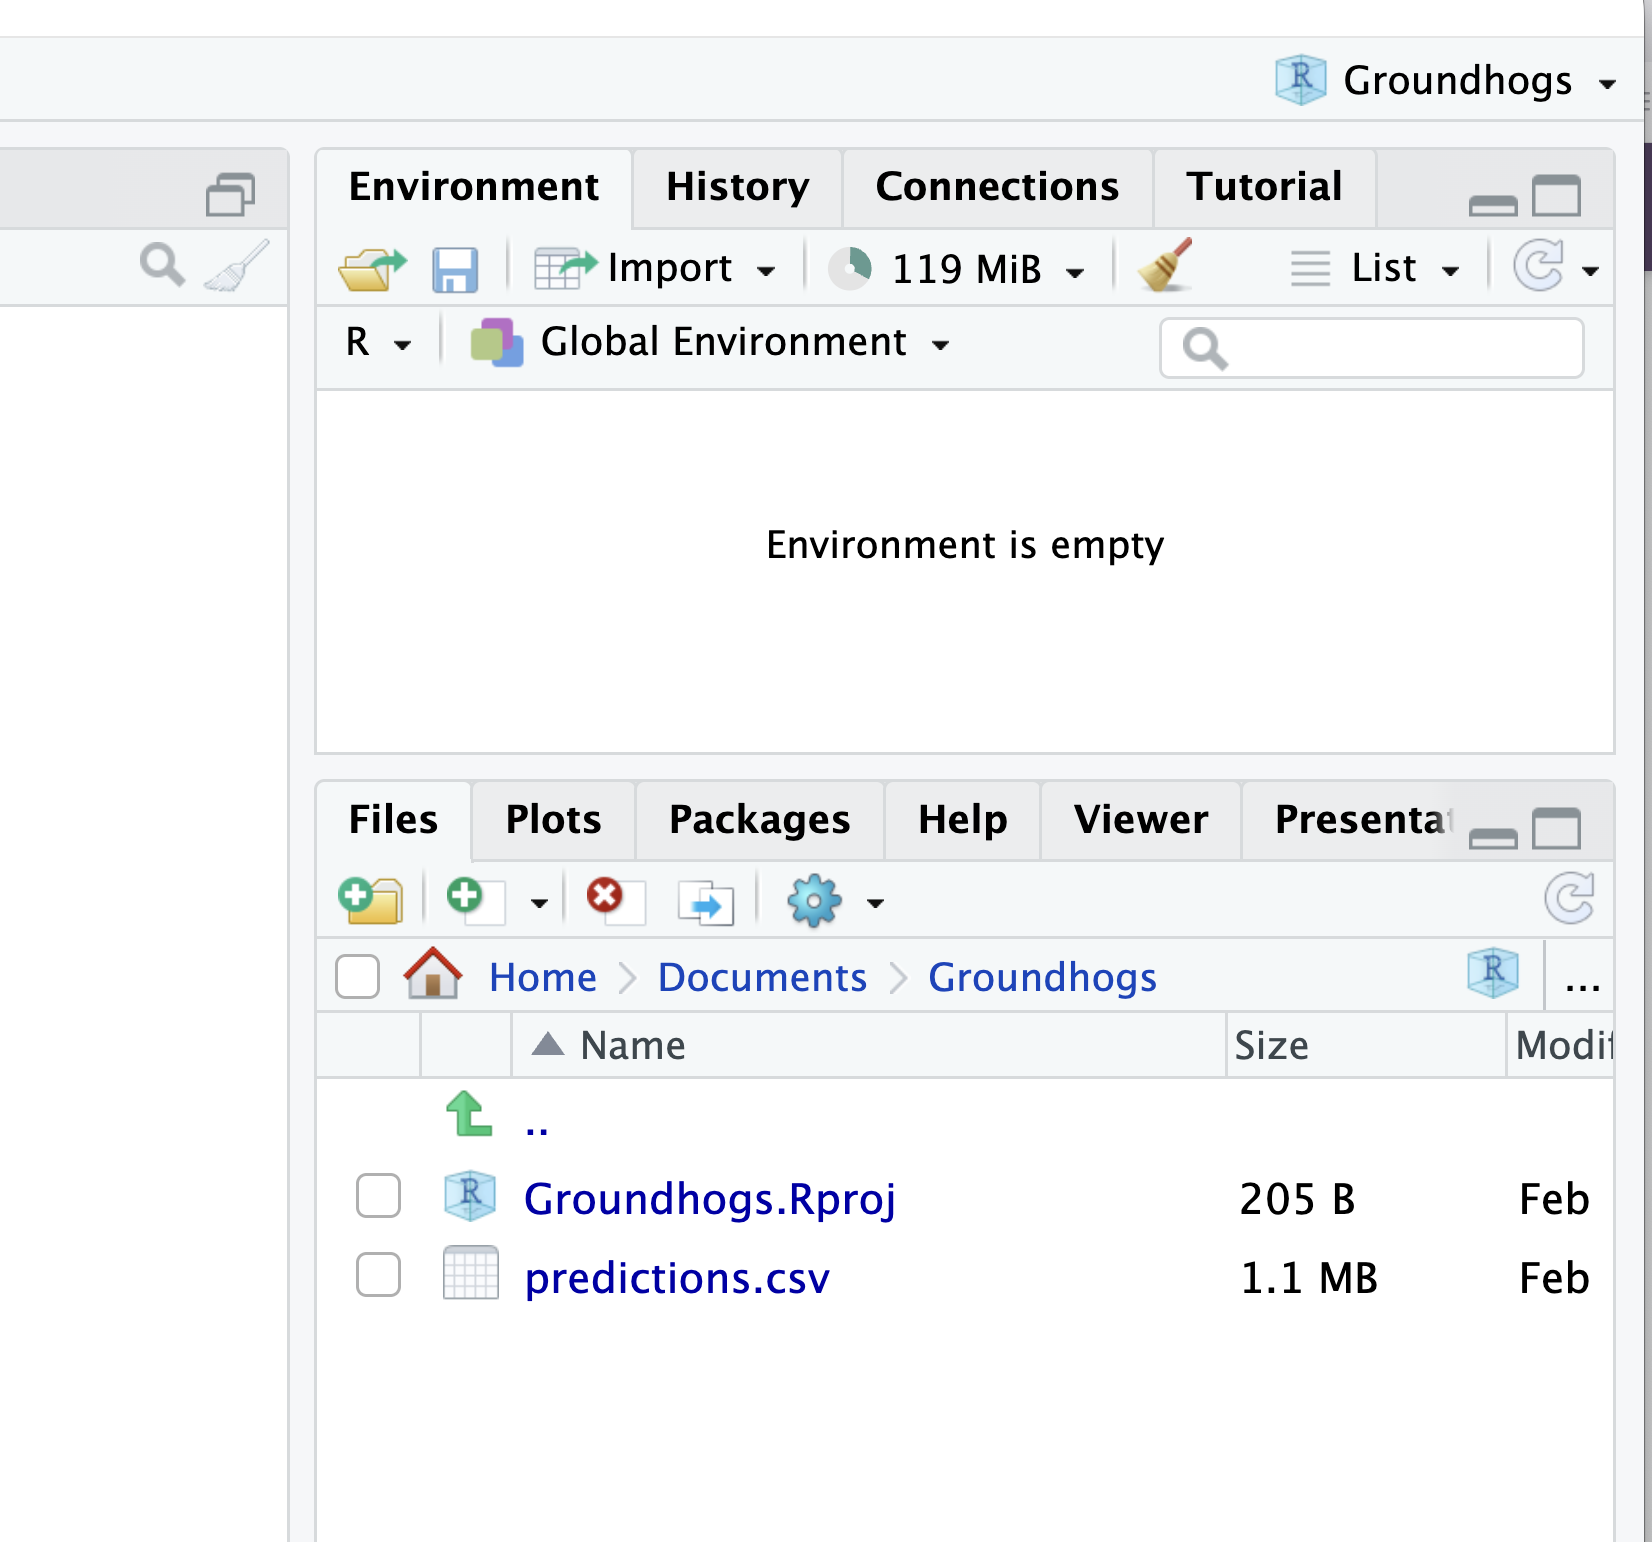Toggle the select-all files checkbox

(x=357, y=976)
